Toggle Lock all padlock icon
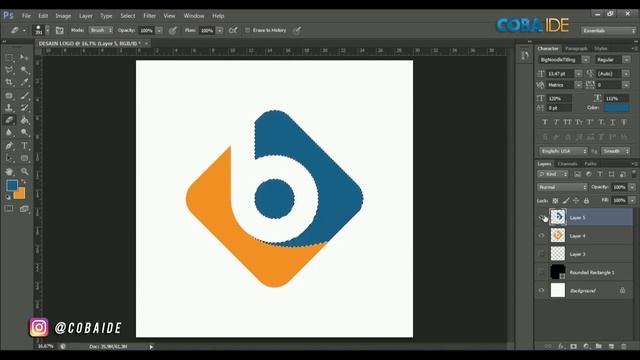Viewport: 640px width, 360px height. [x=587, y=200]
